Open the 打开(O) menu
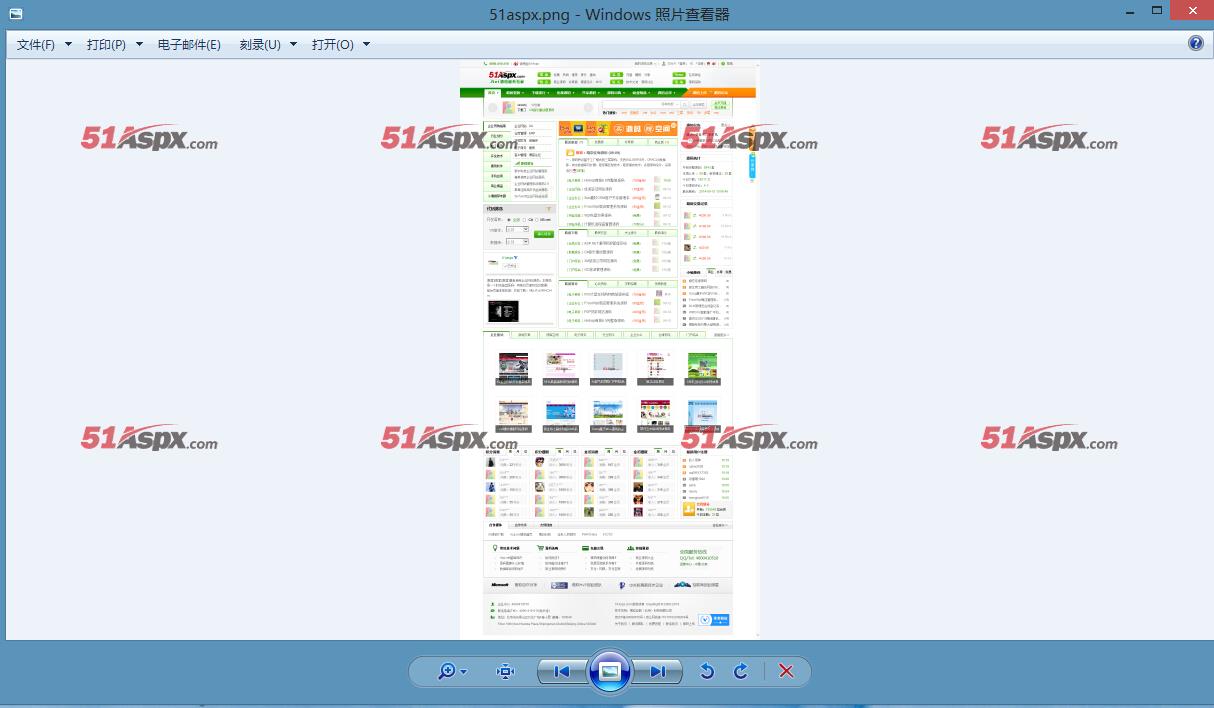The width and height of the screenshot is (1214, 708). click(x=340, y=45)
